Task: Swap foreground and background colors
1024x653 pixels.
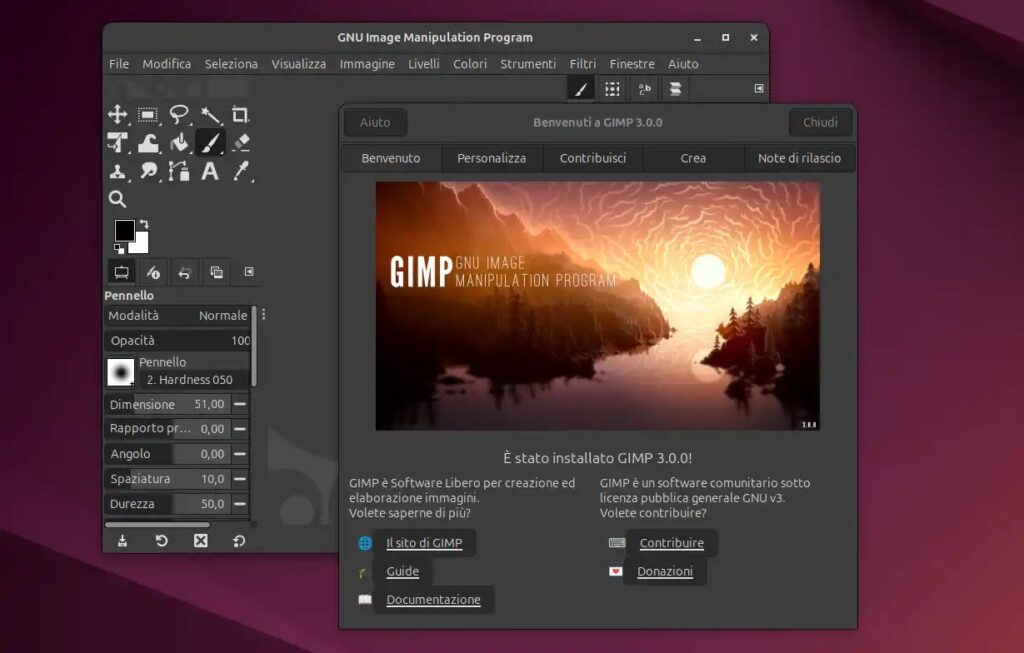Action: pyautogui.click(x=143, y=221)
